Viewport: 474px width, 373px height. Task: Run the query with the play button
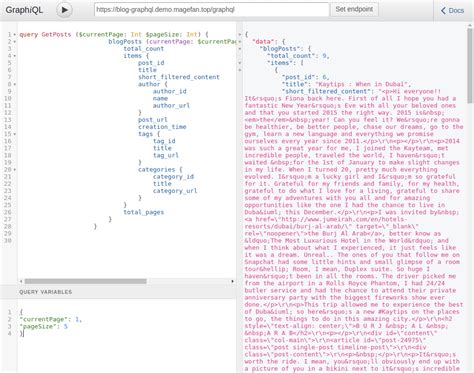(x=64, y=10)
